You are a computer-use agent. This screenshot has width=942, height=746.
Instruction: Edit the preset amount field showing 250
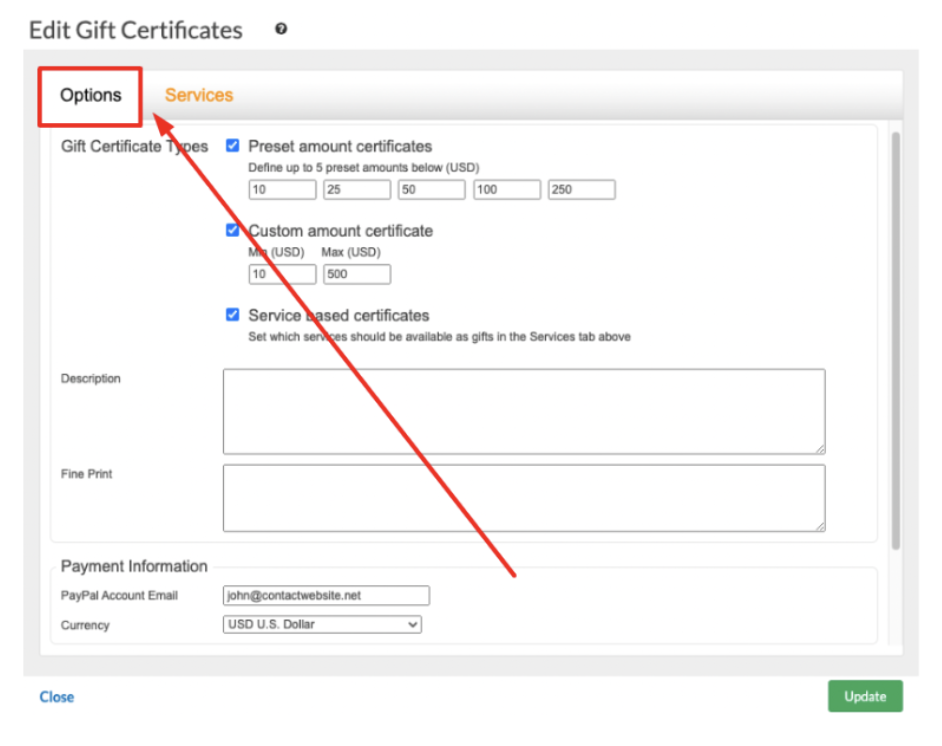coord(582,190)
